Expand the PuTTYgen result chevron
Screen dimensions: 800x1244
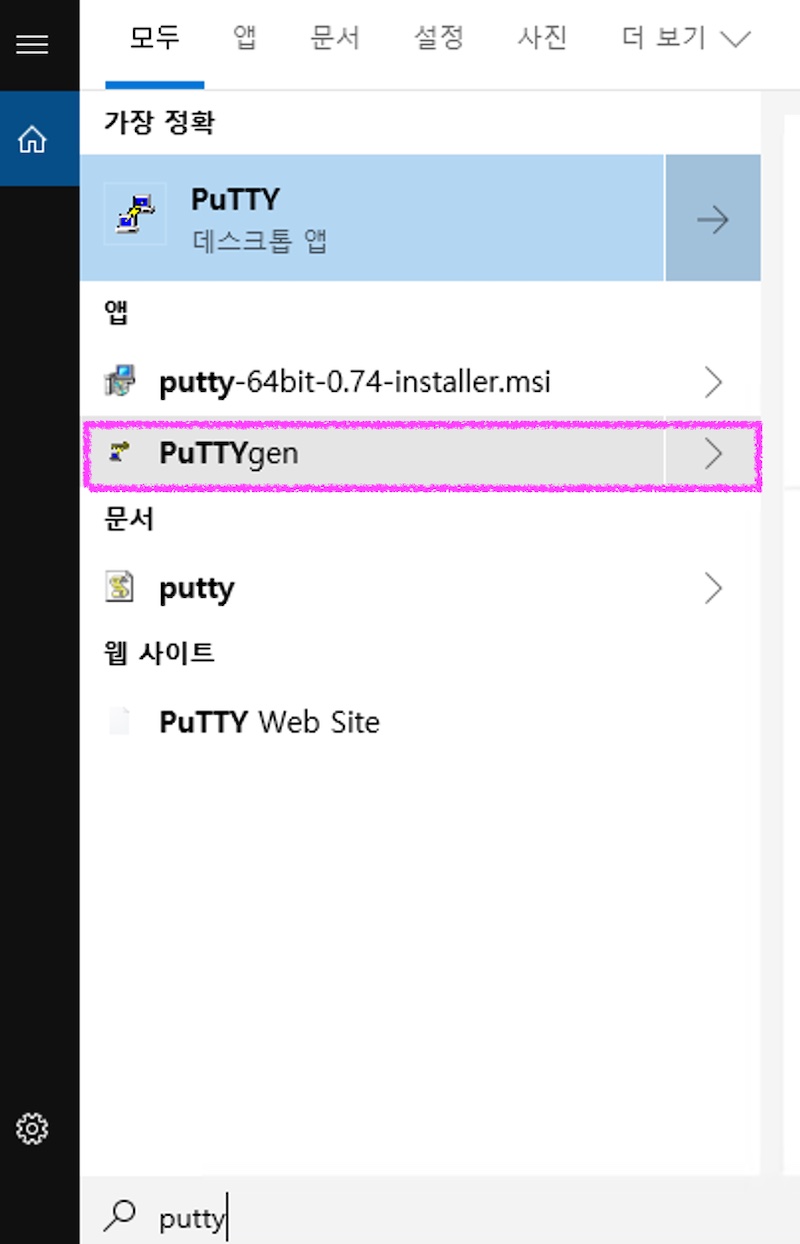click(713, 454)
